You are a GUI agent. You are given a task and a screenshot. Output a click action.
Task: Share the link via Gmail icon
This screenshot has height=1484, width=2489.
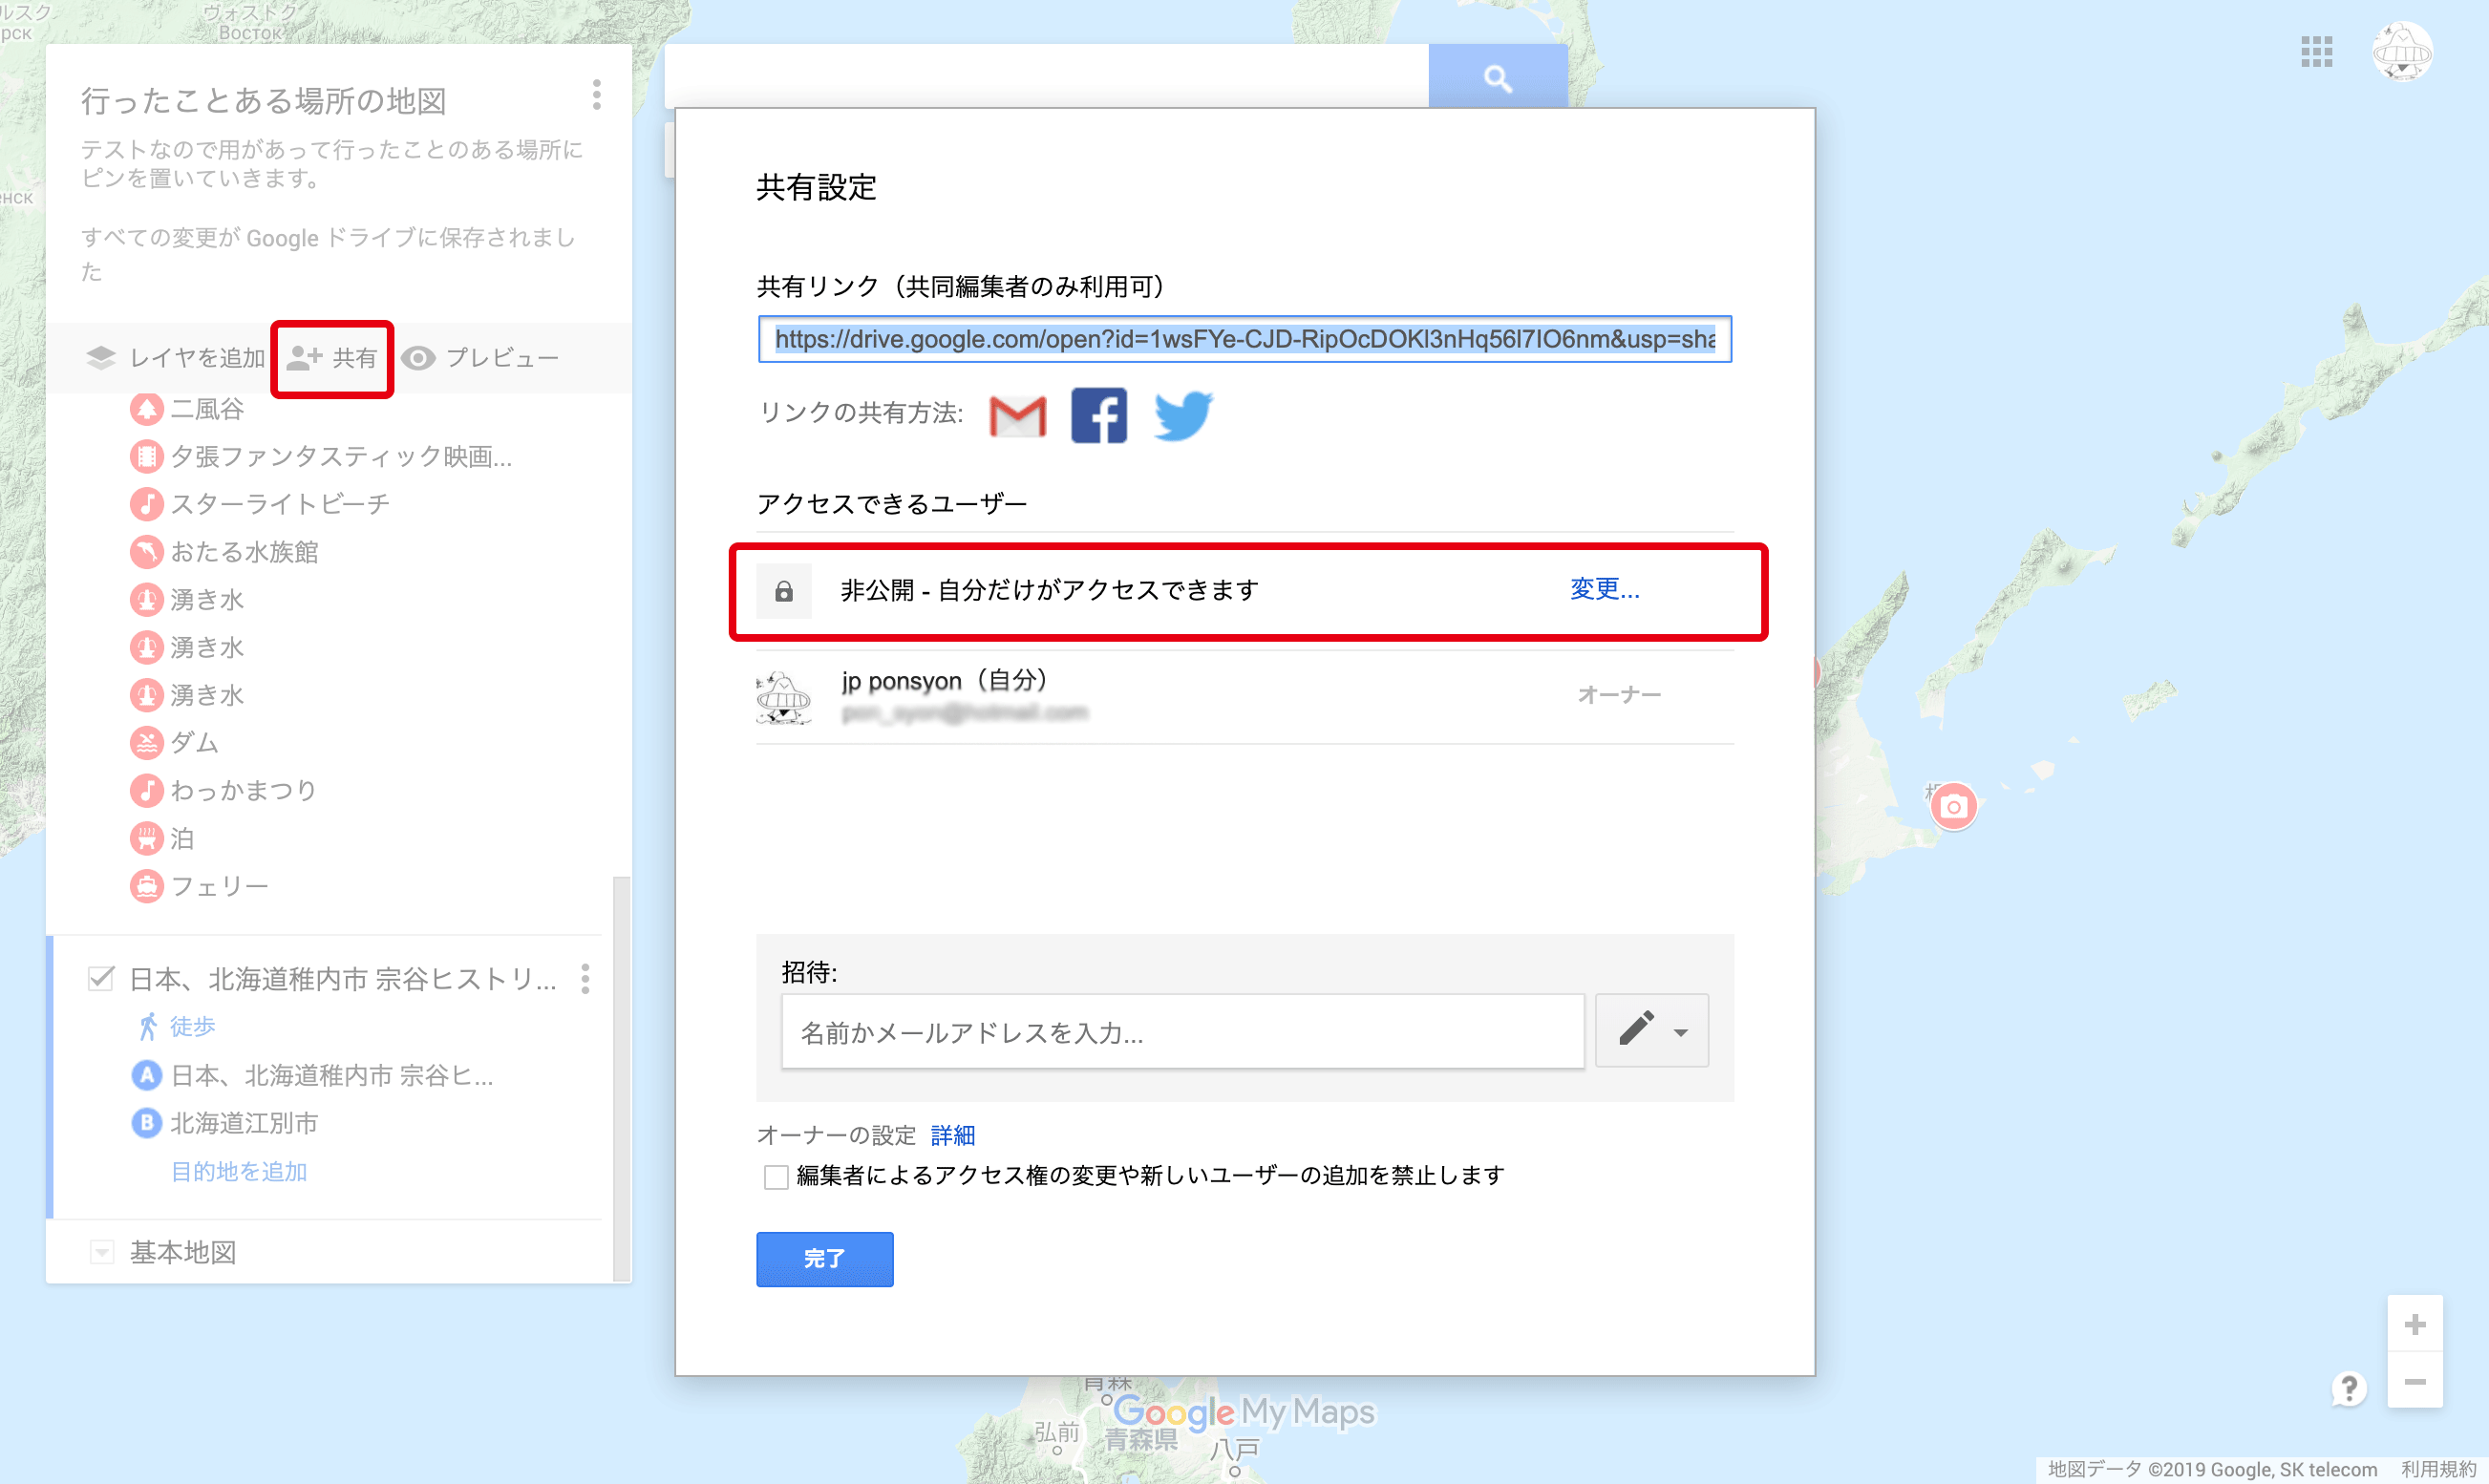pyautogui.click(x=1018, y=415)
